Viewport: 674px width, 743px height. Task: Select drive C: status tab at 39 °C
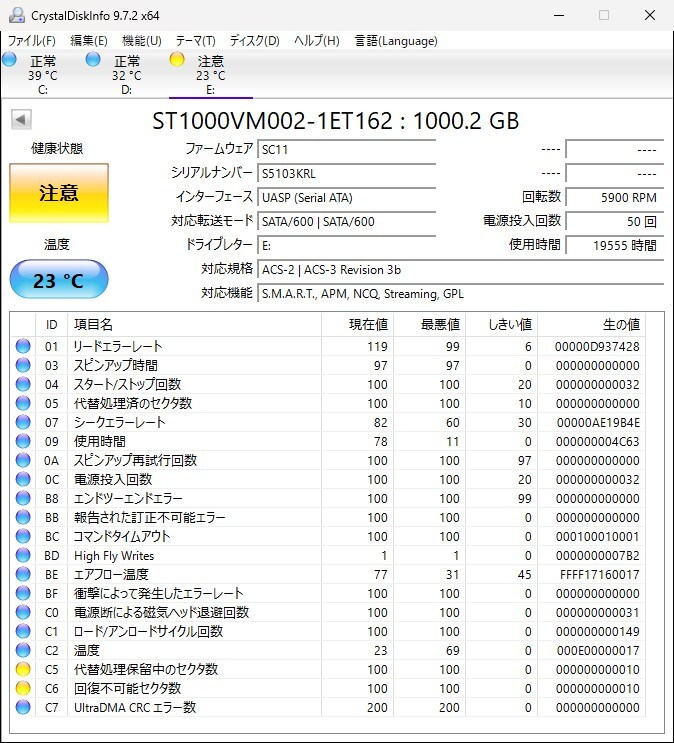point(43,75)
